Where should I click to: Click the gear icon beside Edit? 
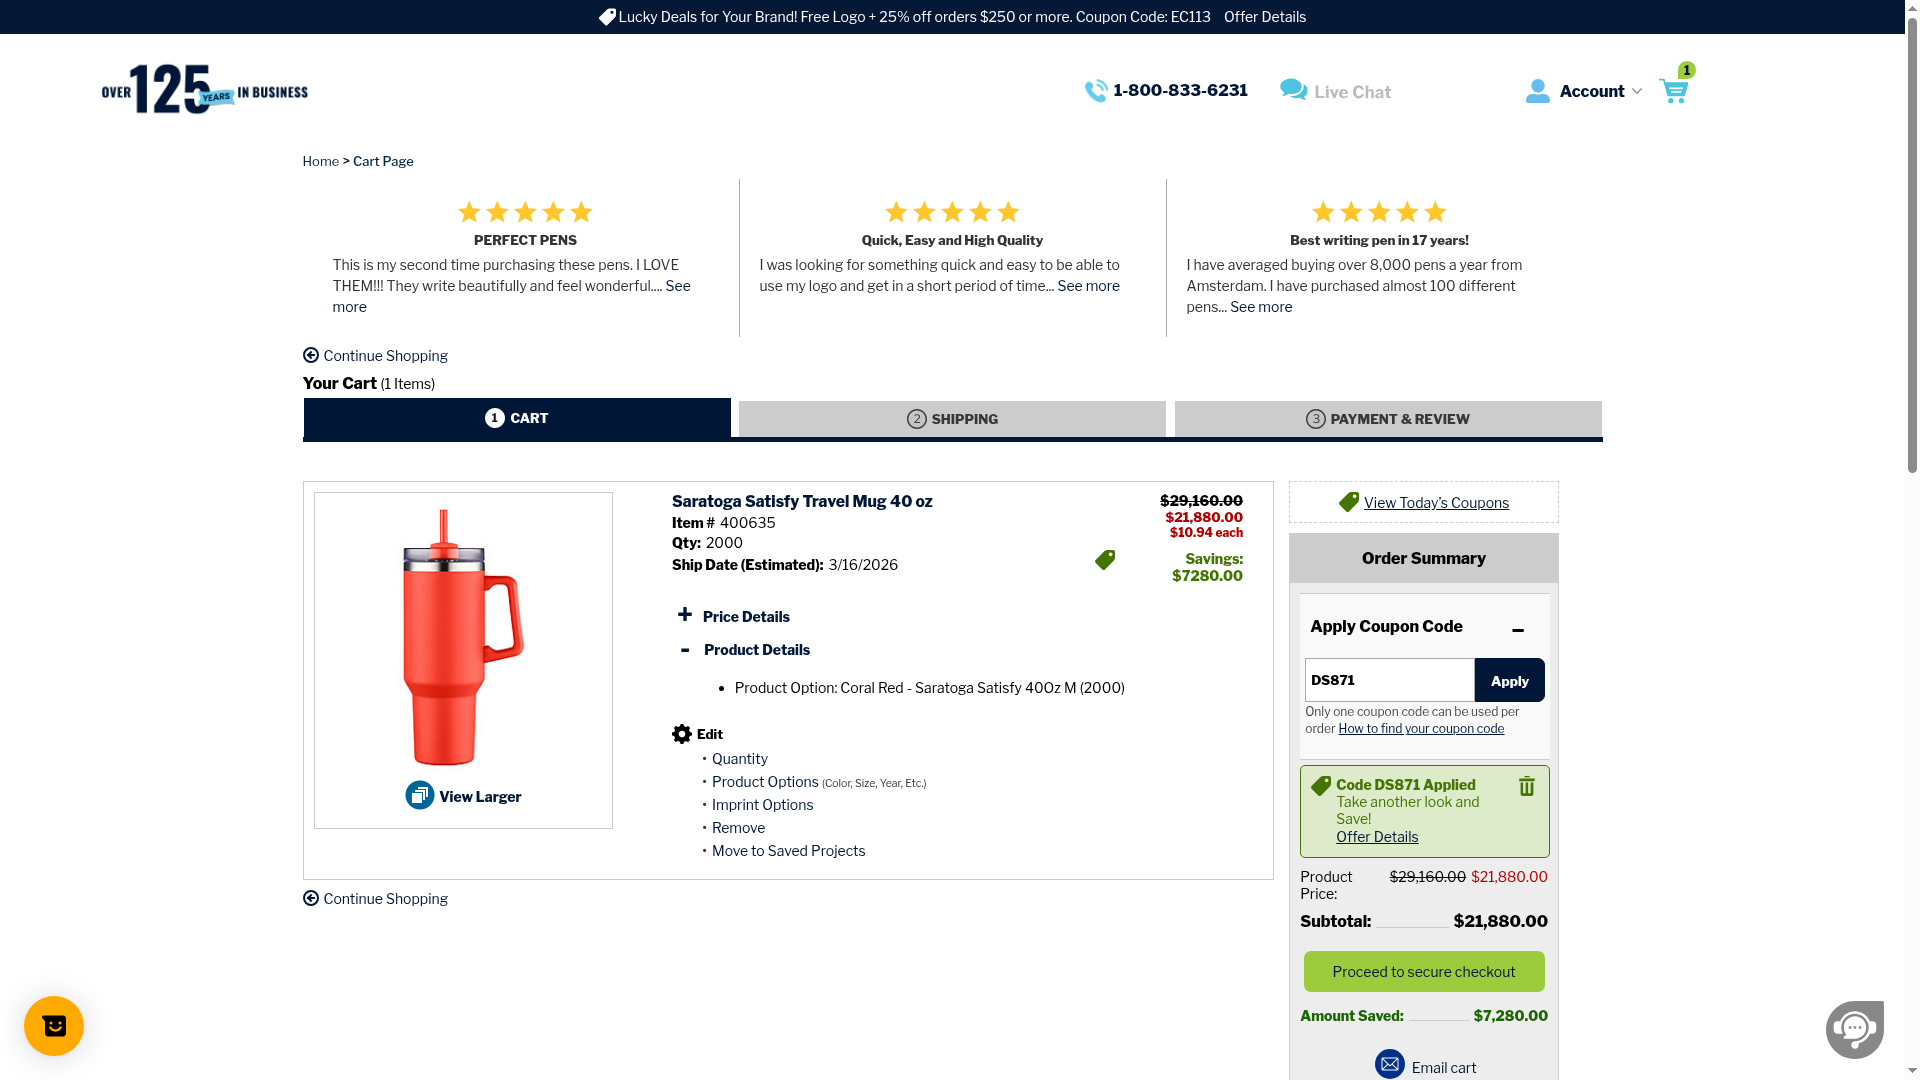[682, 734]
